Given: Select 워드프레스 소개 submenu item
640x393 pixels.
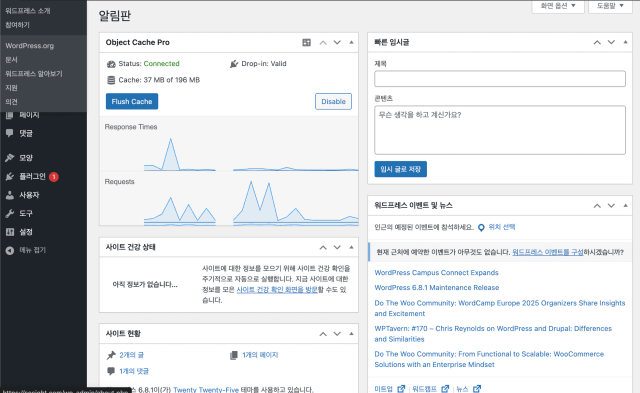Looking at the screenshot, I should [x=28, y=11].
